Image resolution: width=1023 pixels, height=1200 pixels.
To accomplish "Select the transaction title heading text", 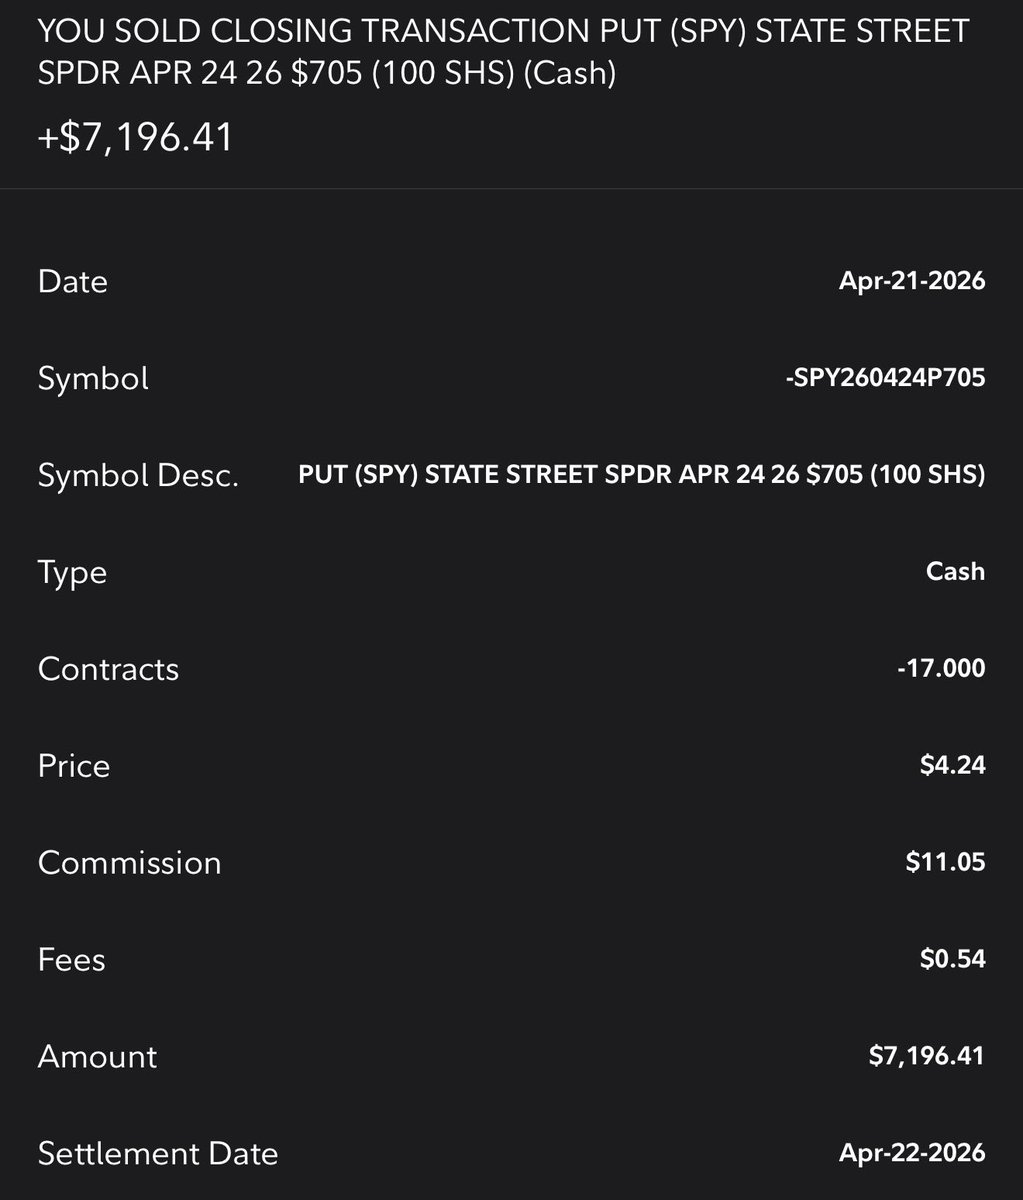I will (x=503, y=52).
